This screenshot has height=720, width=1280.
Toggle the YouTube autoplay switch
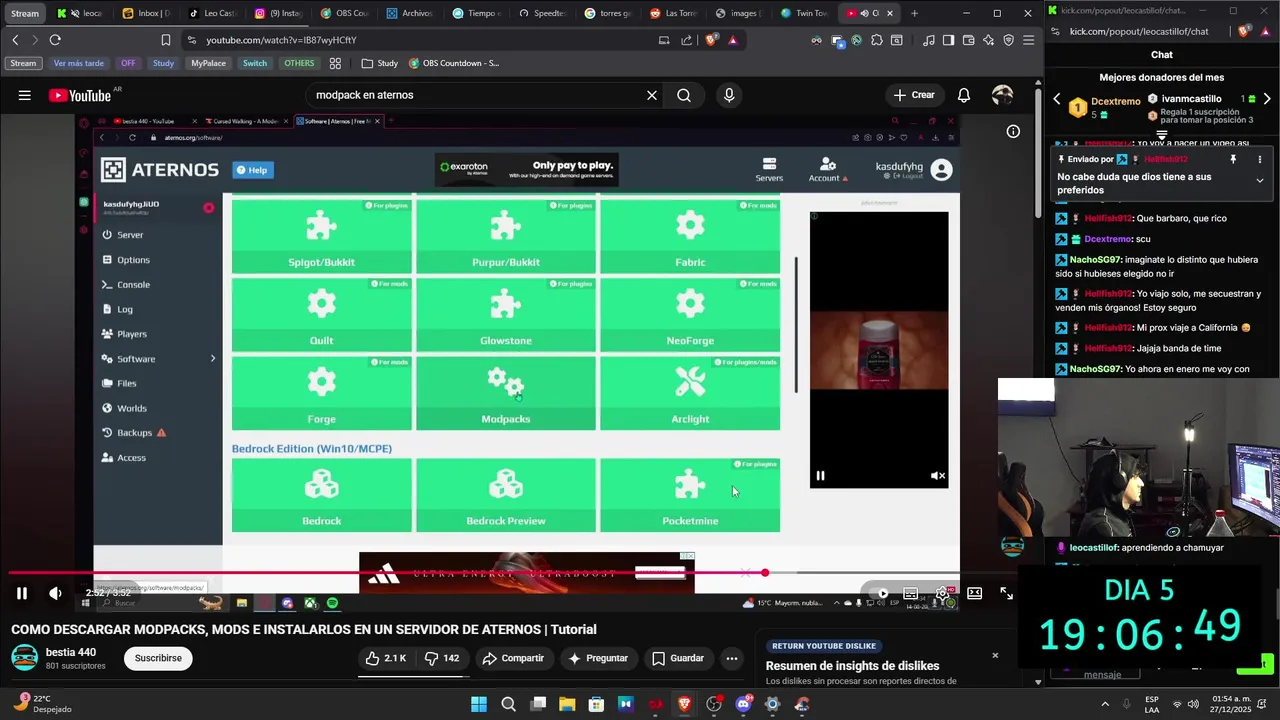coord(878,593)
